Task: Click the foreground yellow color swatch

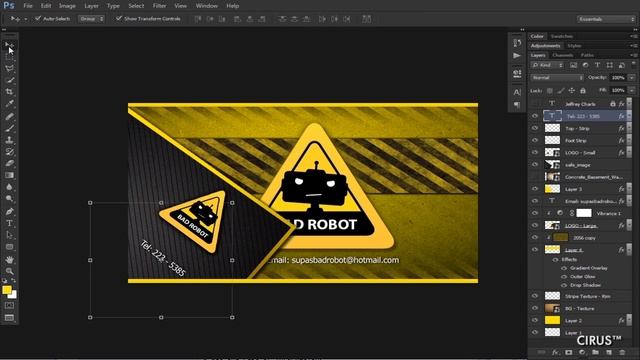Action: [x=6, y=289]
